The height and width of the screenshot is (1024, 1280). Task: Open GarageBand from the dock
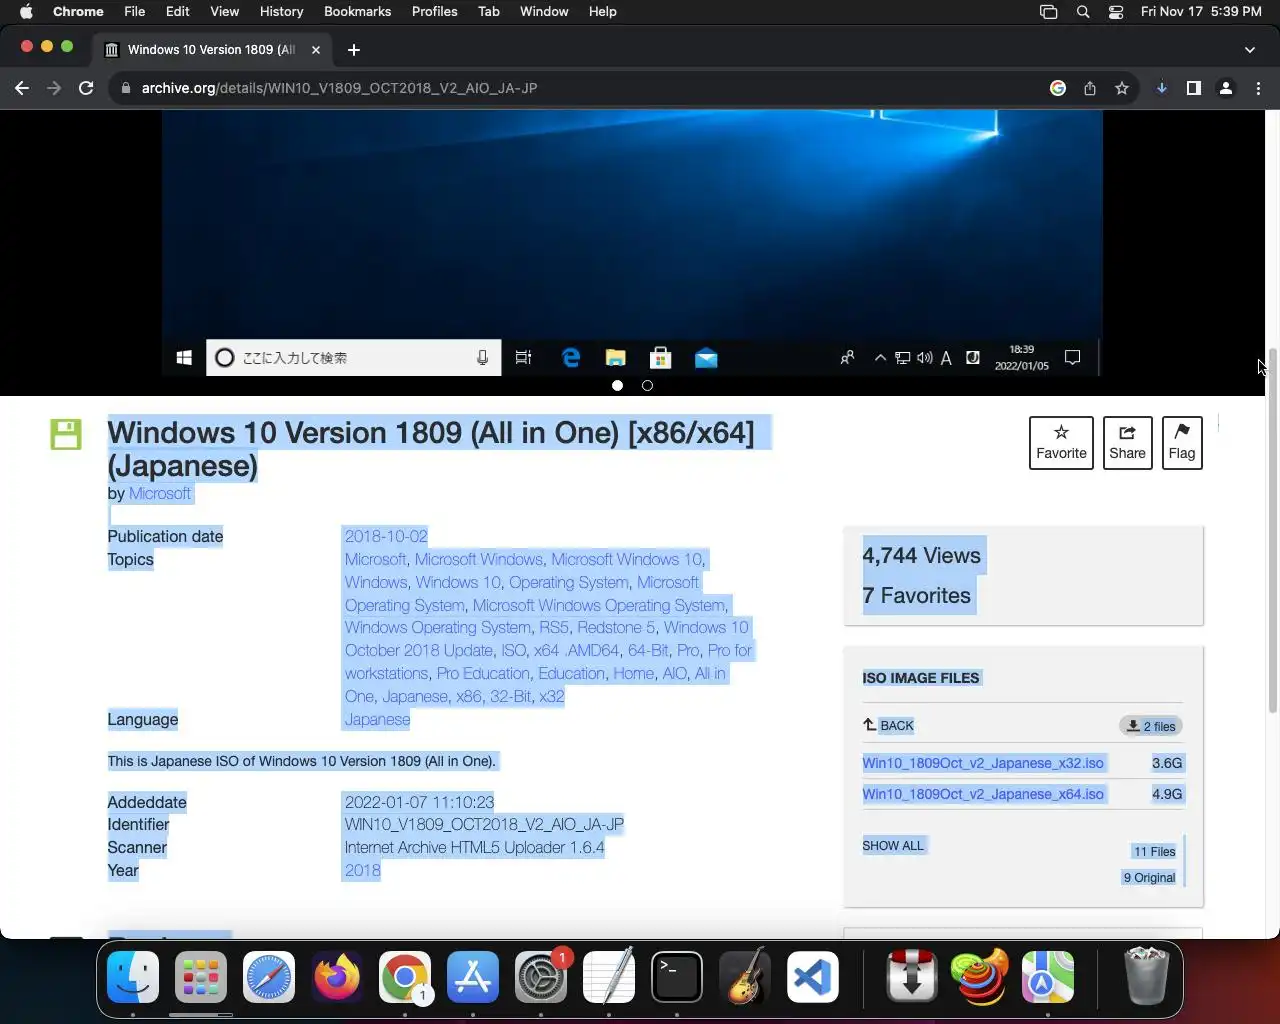(745, 976)
